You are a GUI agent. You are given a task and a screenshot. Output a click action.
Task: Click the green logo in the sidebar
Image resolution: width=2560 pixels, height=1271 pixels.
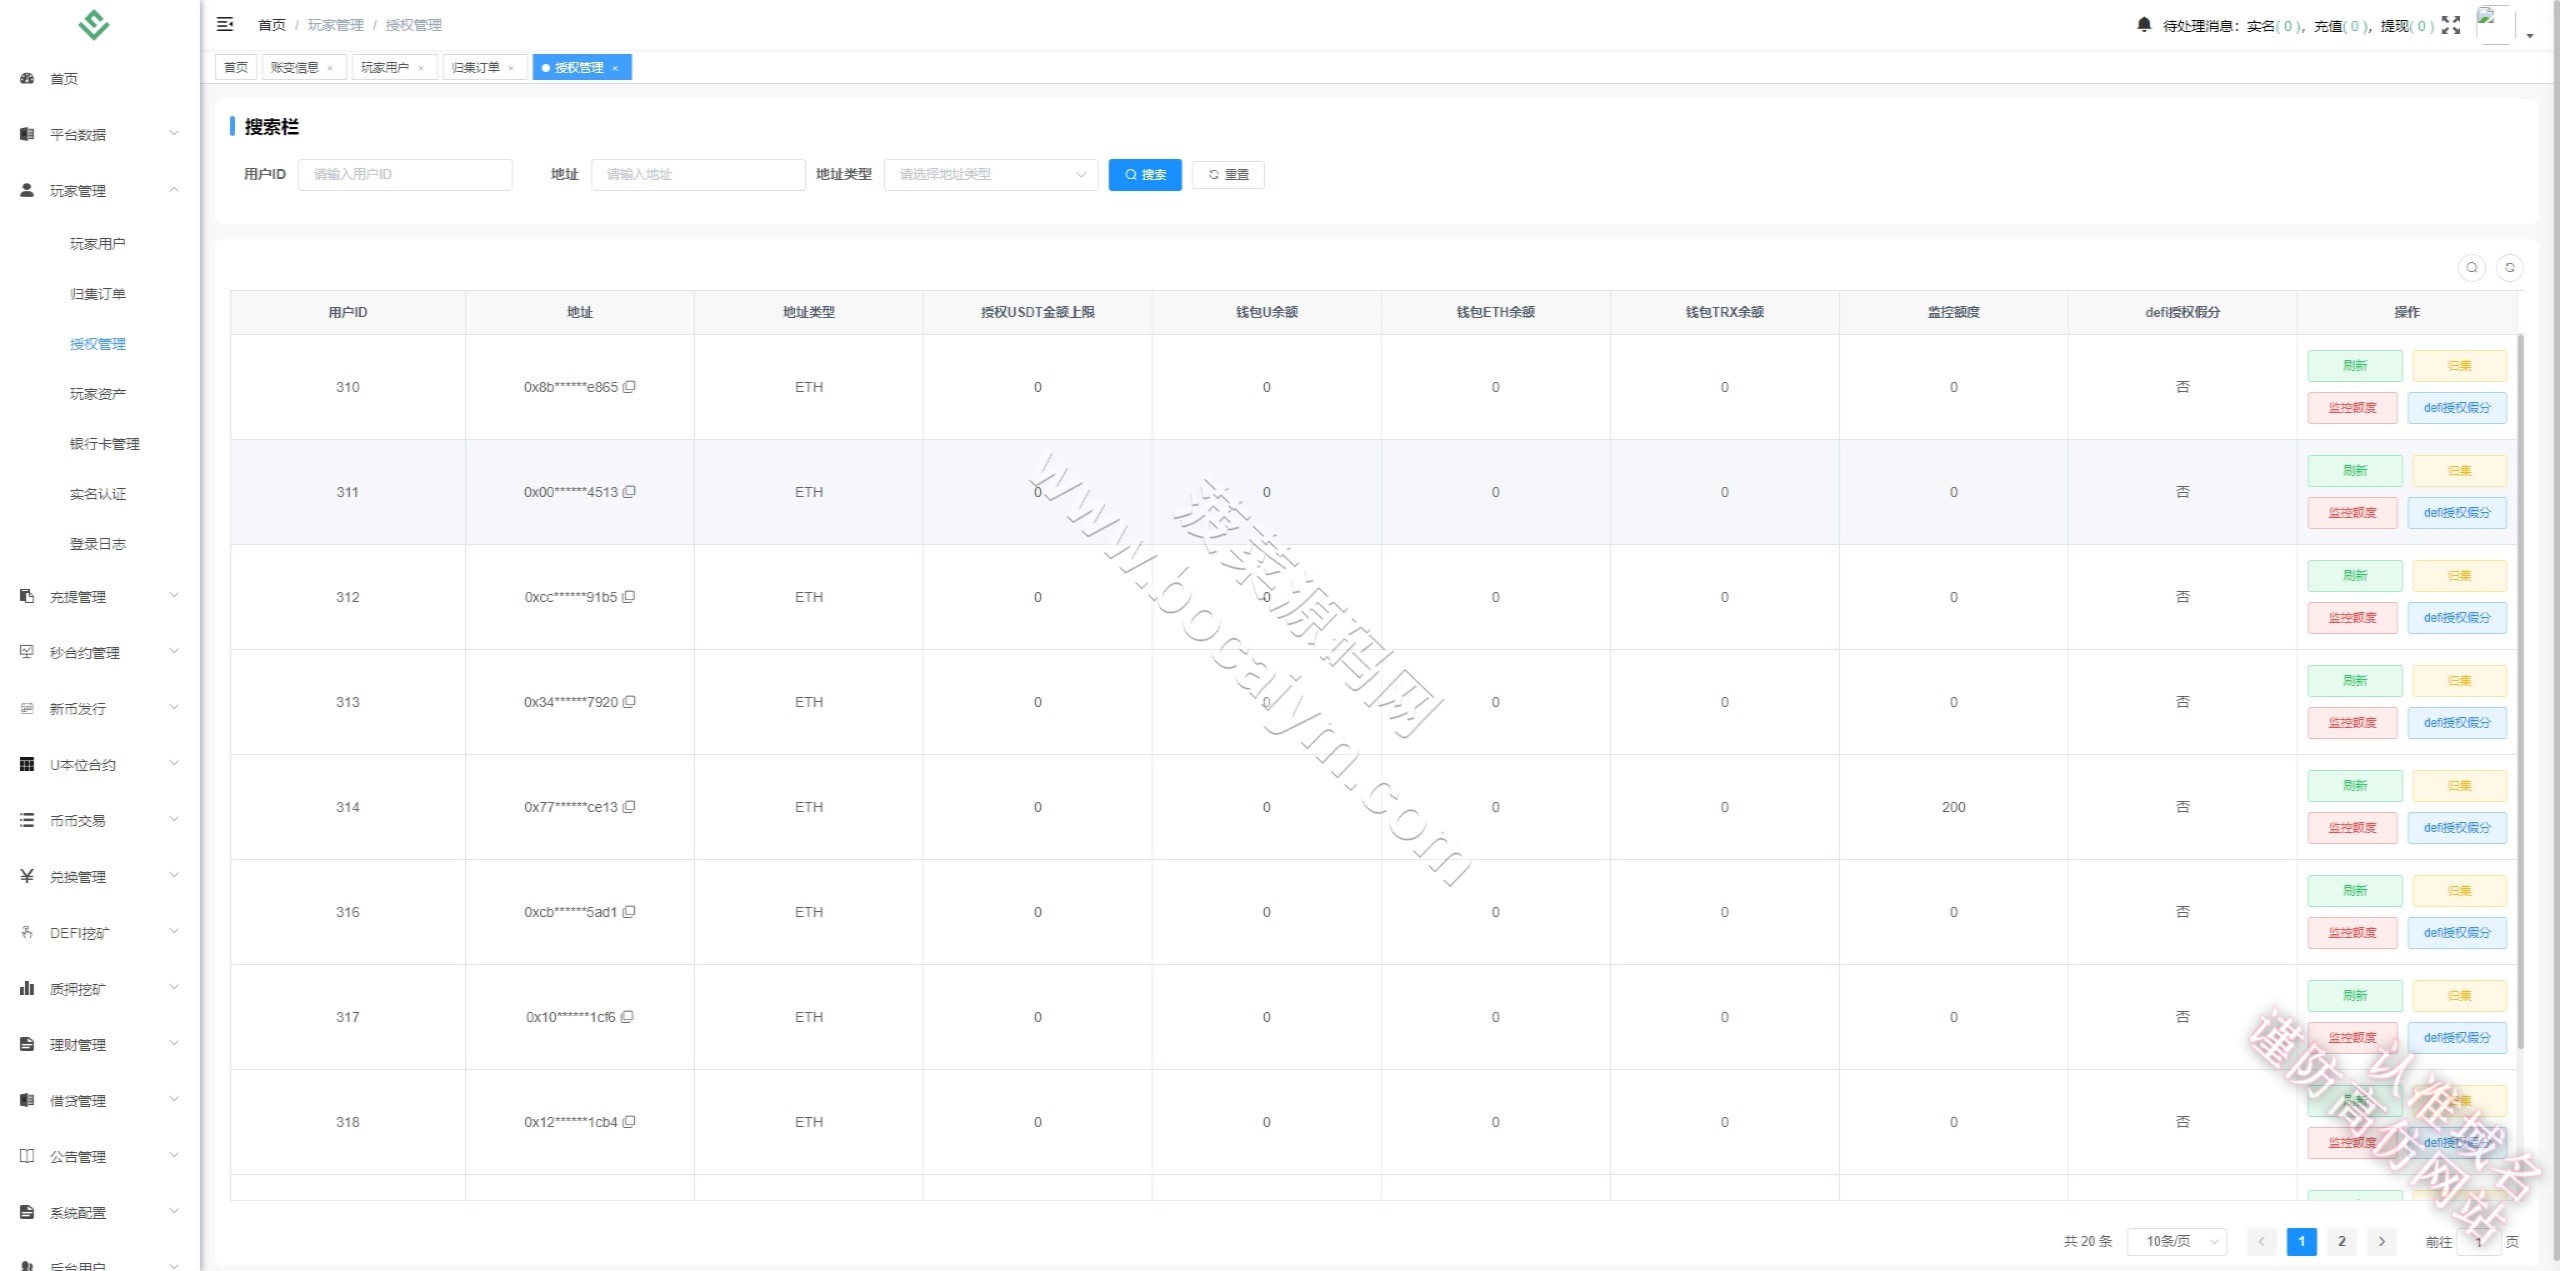tap(93, 25)
